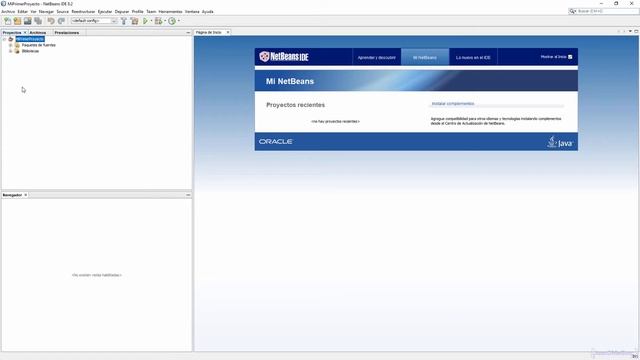Image resolution: width=640 pixels, height=360 pixels.
Task: Close the Navegador panel
Action: click(26, 195)
